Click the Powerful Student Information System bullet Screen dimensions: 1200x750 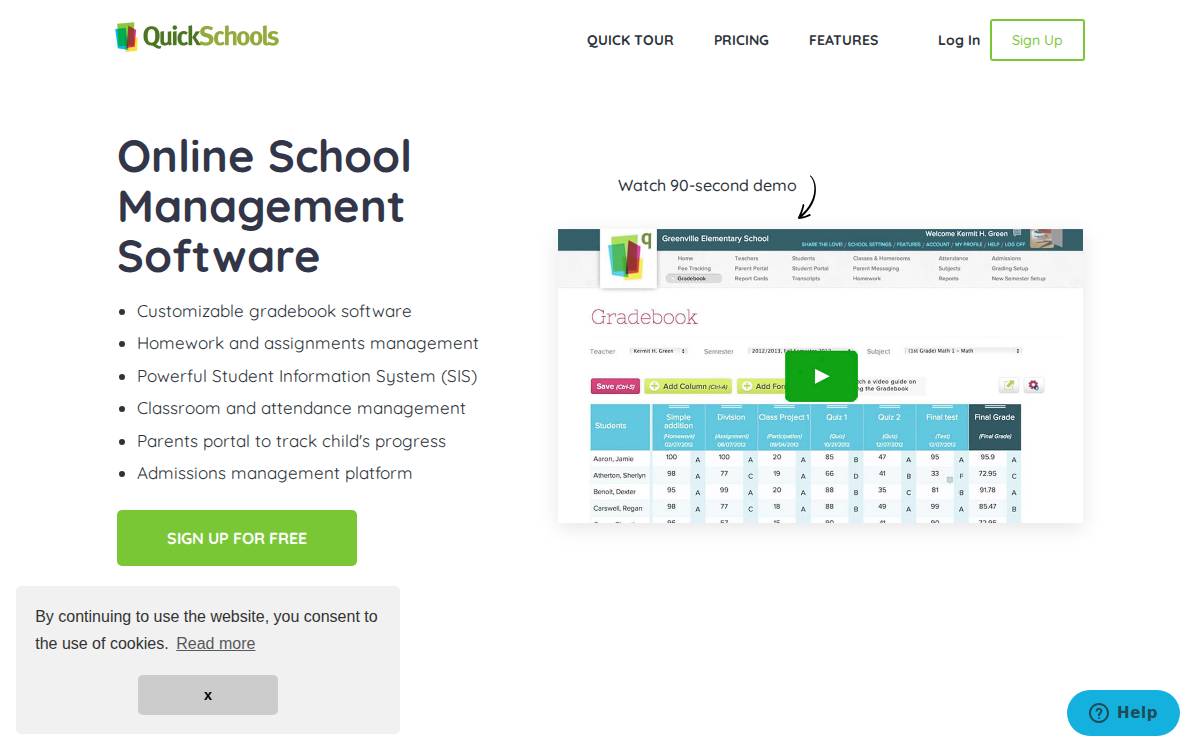307,376
